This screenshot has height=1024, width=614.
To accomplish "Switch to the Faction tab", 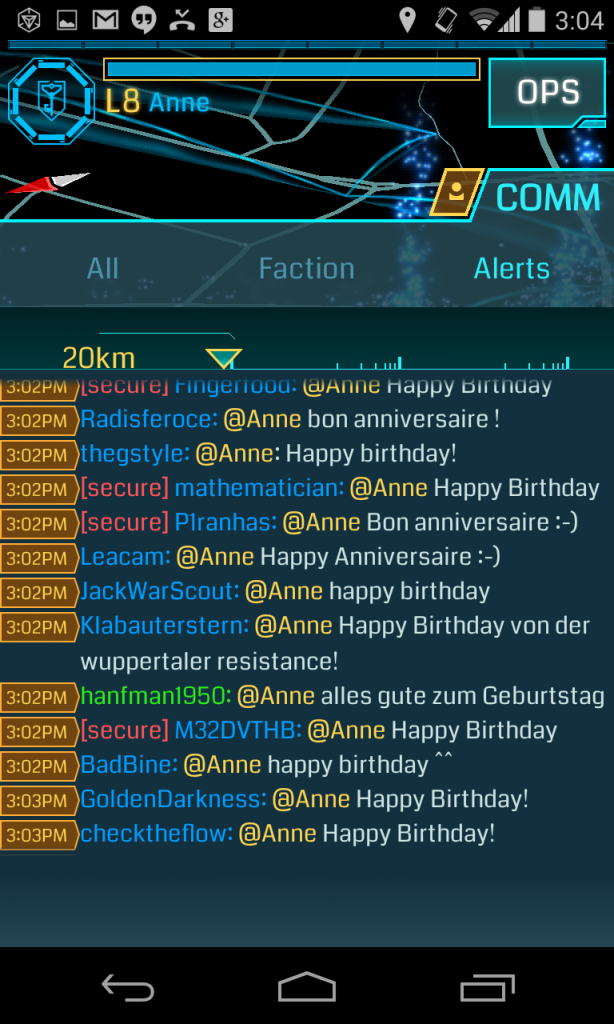I will click(x=306, y=268).
